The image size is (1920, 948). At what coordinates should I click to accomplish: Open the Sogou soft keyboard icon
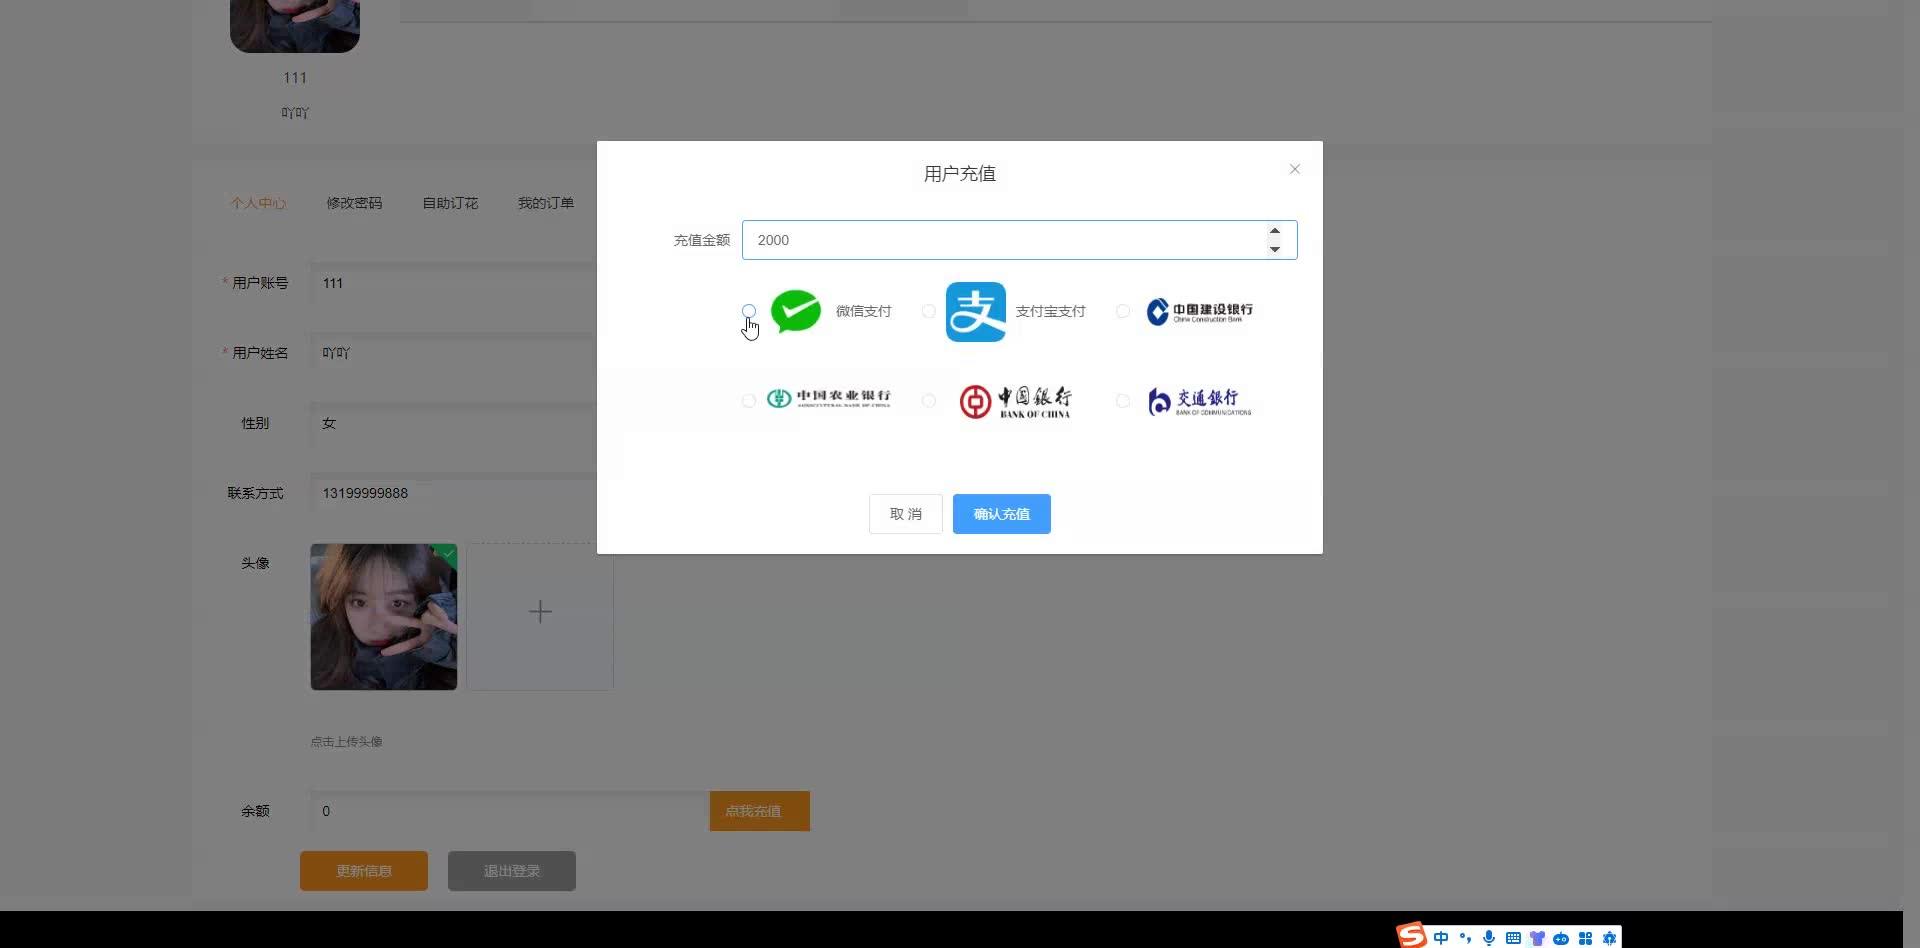(x=1513, y=938)
